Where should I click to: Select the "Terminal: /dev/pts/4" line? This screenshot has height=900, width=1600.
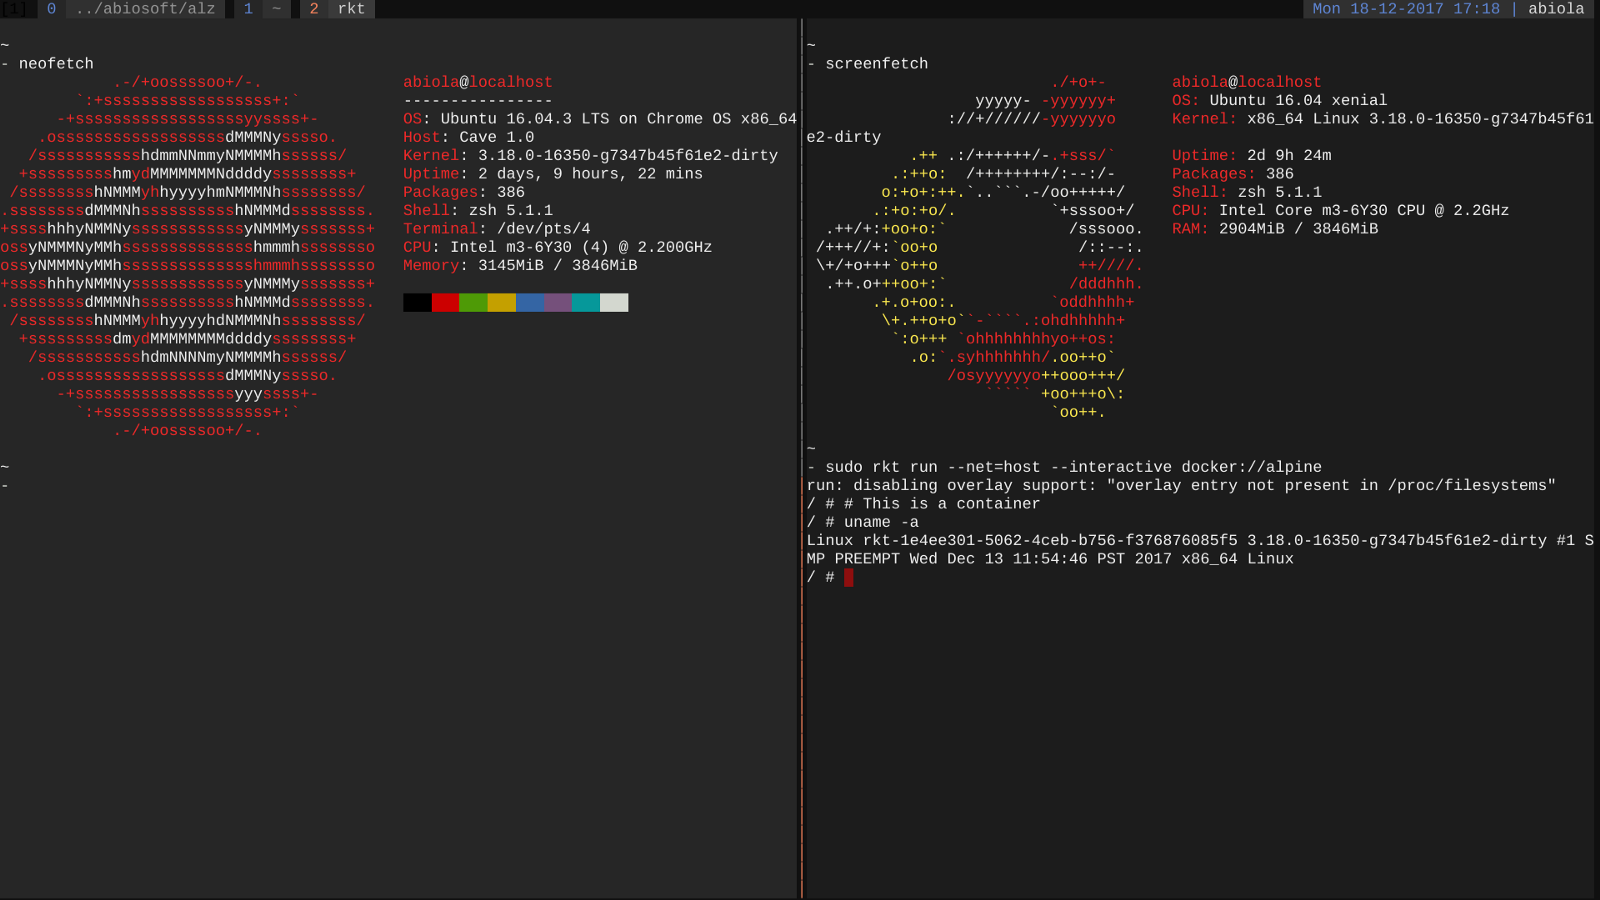click(497, 229)
